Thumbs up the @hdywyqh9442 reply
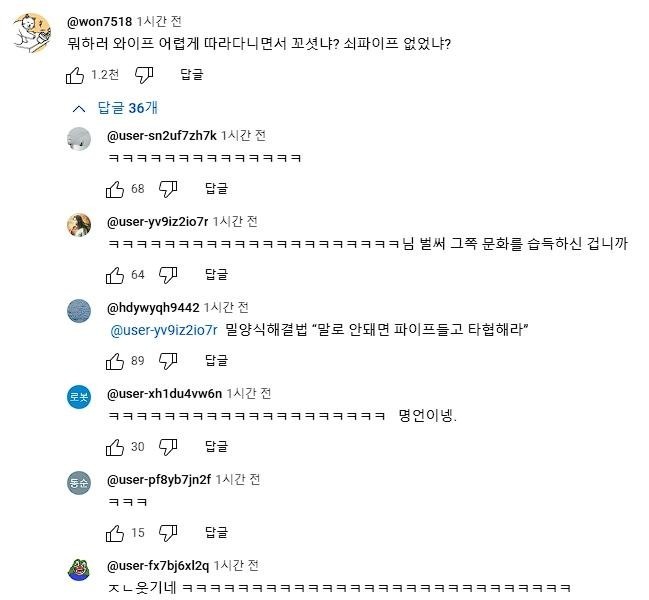 tap(115, 360)
